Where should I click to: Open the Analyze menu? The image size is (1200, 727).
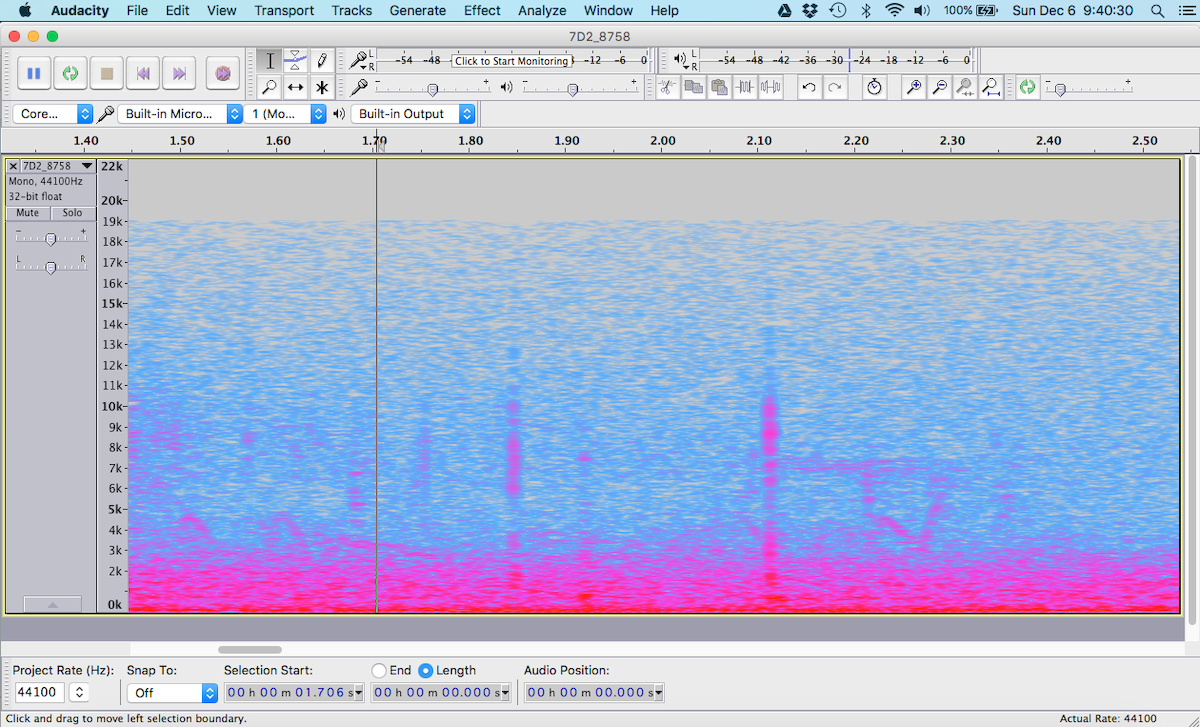[x=541, y=10]
